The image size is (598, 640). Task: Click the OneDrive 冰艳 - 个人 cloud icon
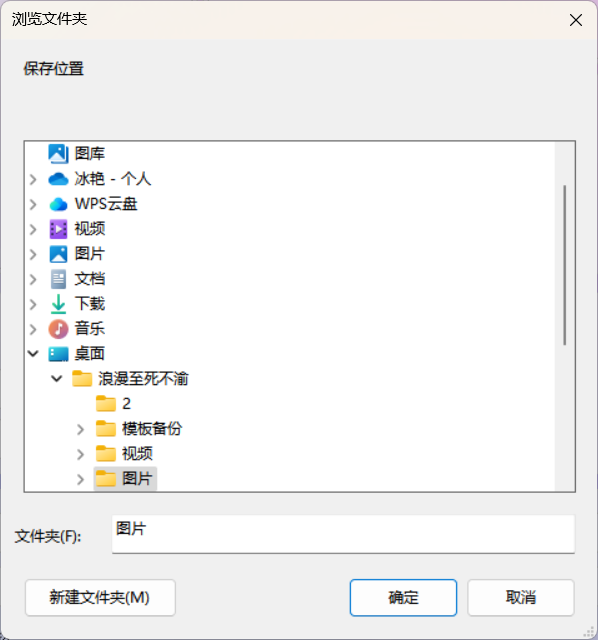pyautogui.click(x=58, y=179)
